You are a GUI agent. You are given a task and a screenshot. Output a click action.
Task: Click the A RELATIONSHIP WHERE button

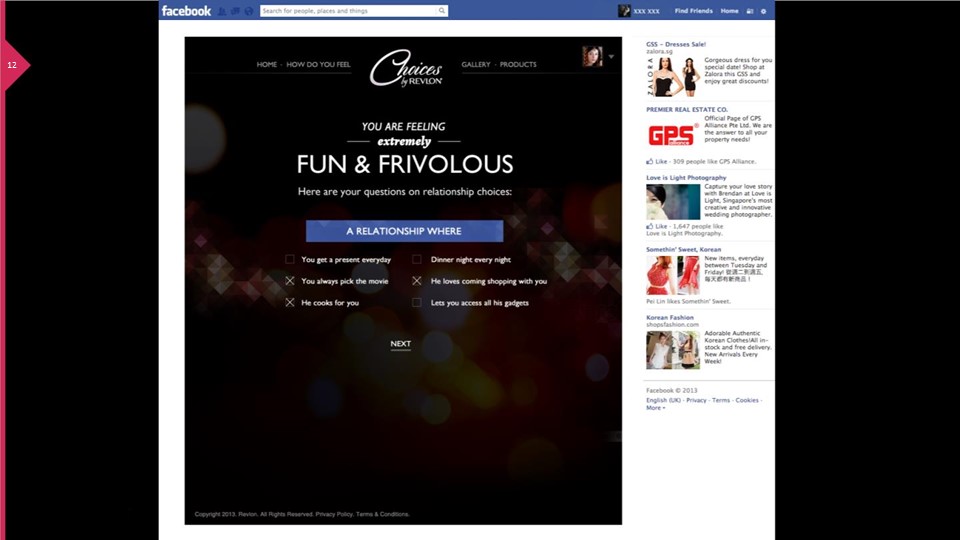tap(405, 231)
